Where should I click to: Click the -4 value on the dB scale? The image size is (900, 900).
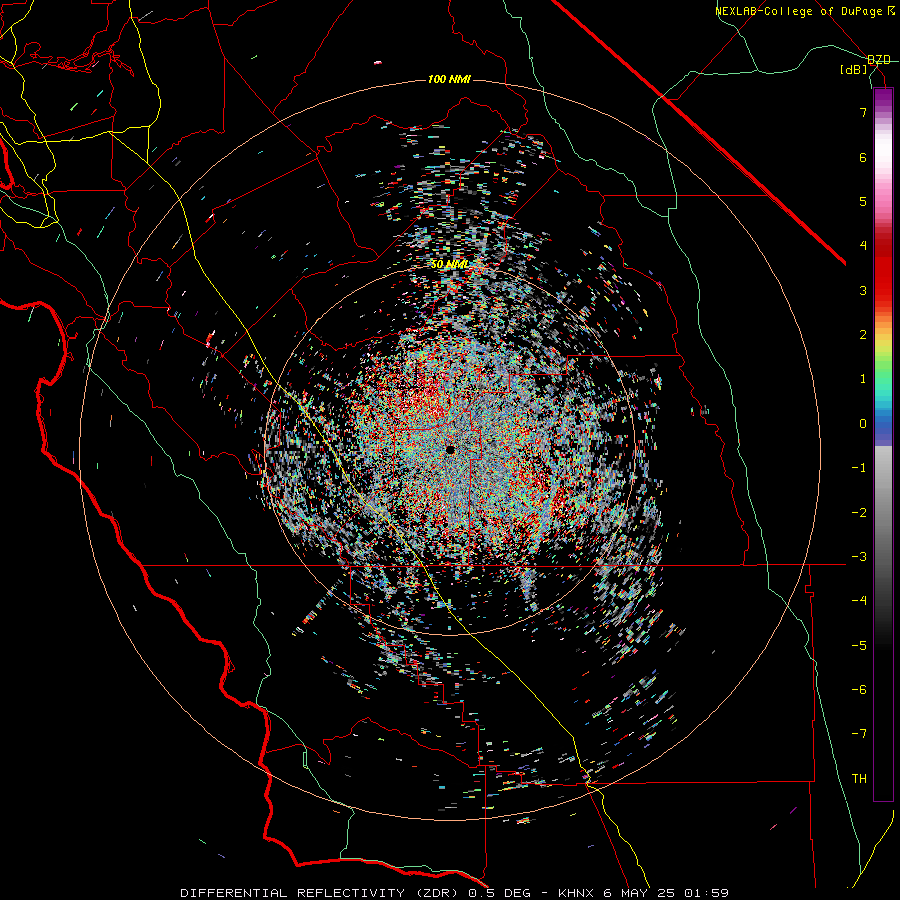tap(859, 601)
